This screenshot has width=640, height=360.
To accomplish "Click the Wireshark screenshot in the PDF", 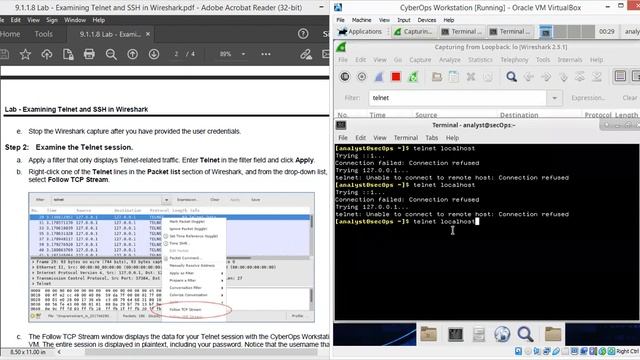I will 171,257.
